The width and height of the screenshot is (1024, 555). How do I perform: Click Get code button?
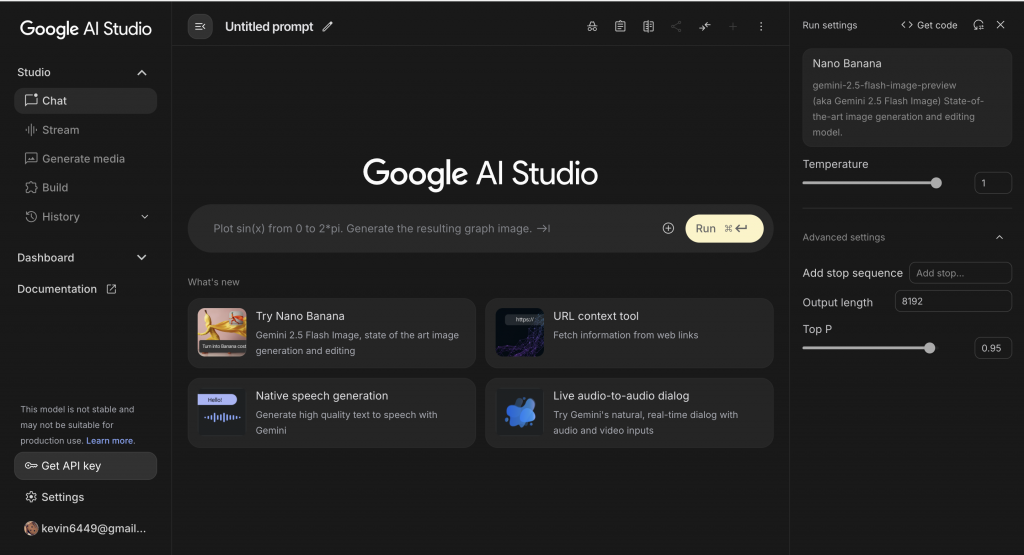coord(929,25)
